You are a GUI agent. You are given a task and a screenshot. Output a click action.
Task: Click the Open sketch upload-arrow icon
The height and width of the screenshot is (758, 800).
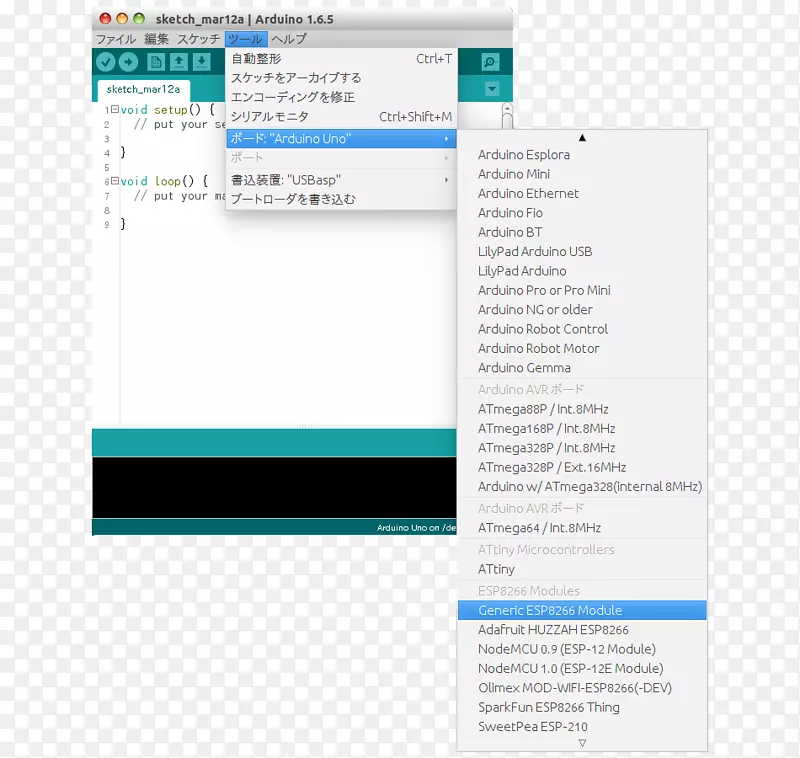tap(178, 61)
